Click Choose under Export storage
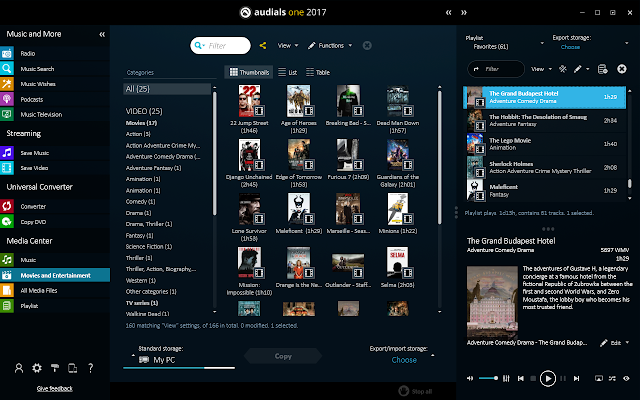This screenshot has width=640, height=400. coord(570,47)
